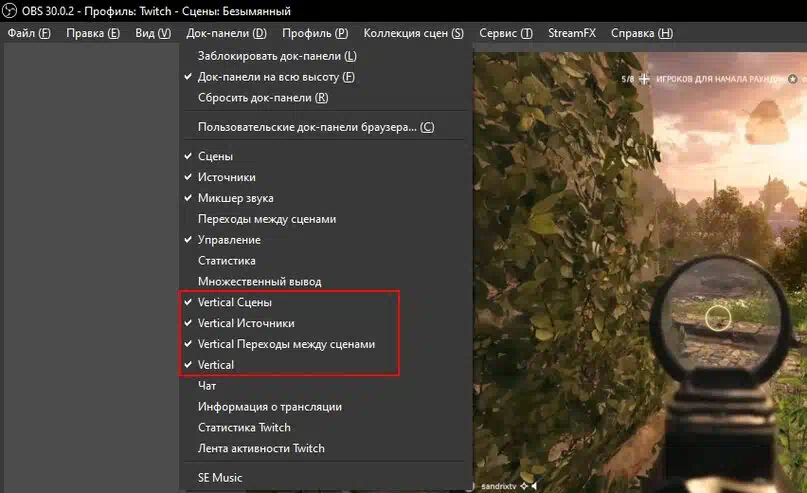The image size is (807, 493).
Task: Enable the Множественный вывод dock
Action: point(325,281)
